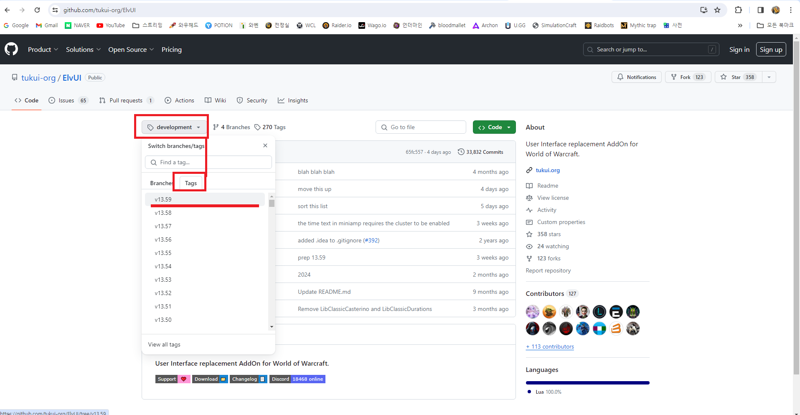Screen dimensions: 800x415
Task: Click the browser reload icon
Action: coord(37,10)
